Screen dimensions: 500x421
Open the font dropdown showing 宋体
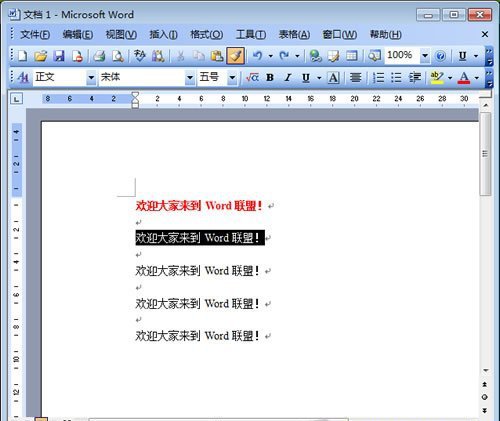point(190,78)
